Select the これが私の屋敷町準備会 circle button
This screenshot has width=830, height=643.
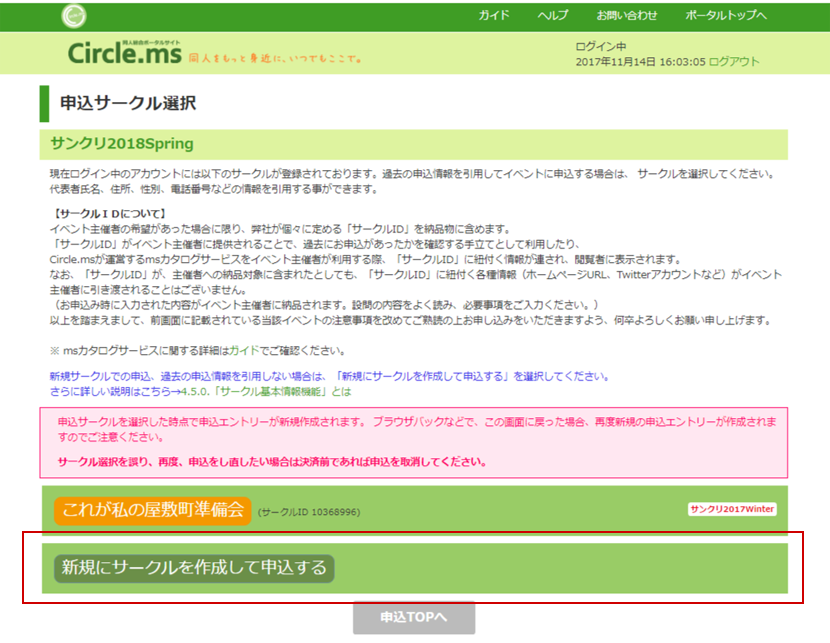coord(152,510)
